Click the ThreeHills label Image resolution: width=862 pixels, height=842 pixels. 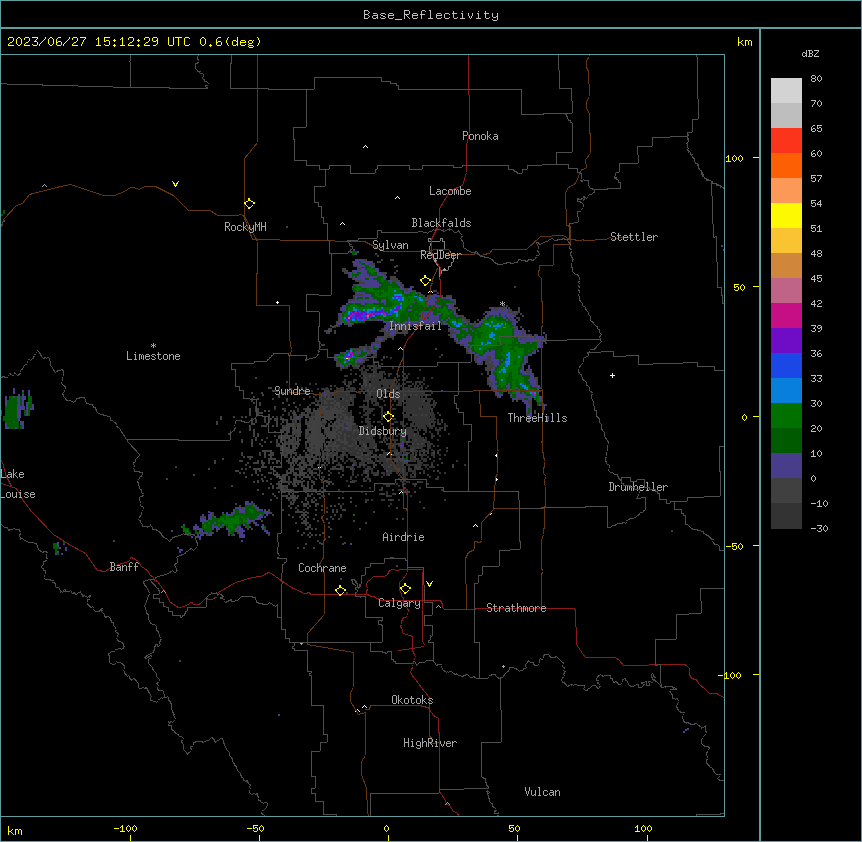[x=537, y=418]
